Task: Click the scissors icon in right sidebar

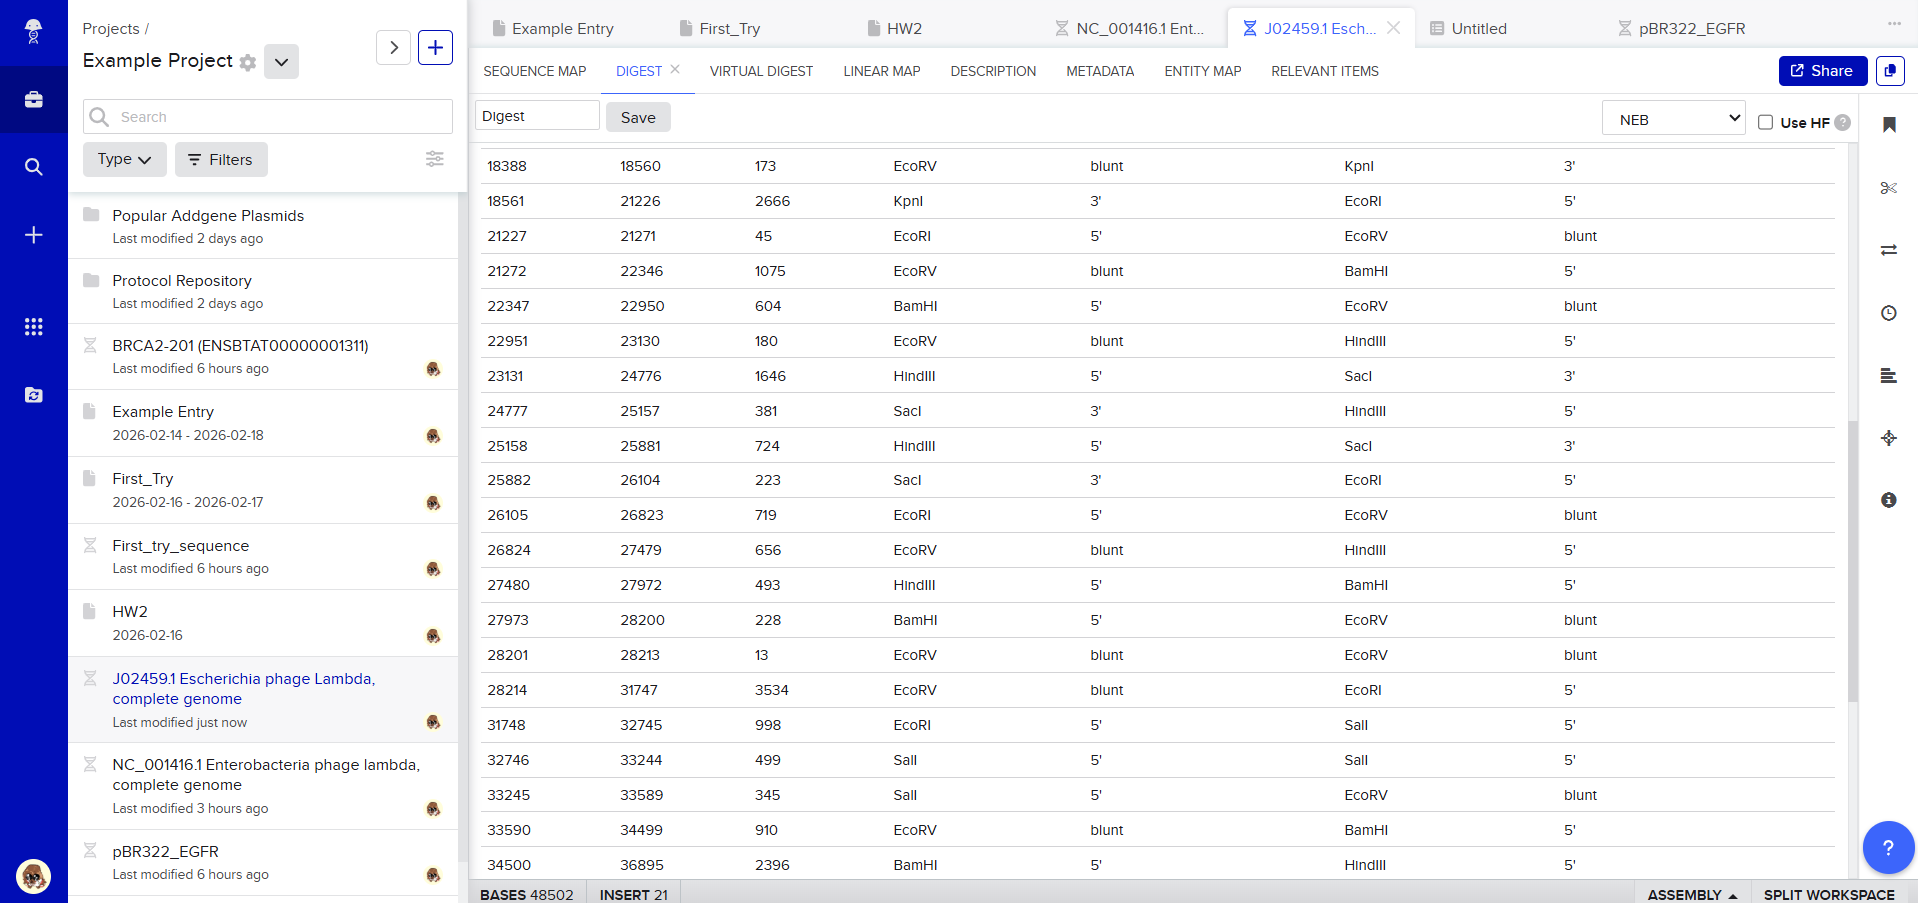Action: 1888,188
